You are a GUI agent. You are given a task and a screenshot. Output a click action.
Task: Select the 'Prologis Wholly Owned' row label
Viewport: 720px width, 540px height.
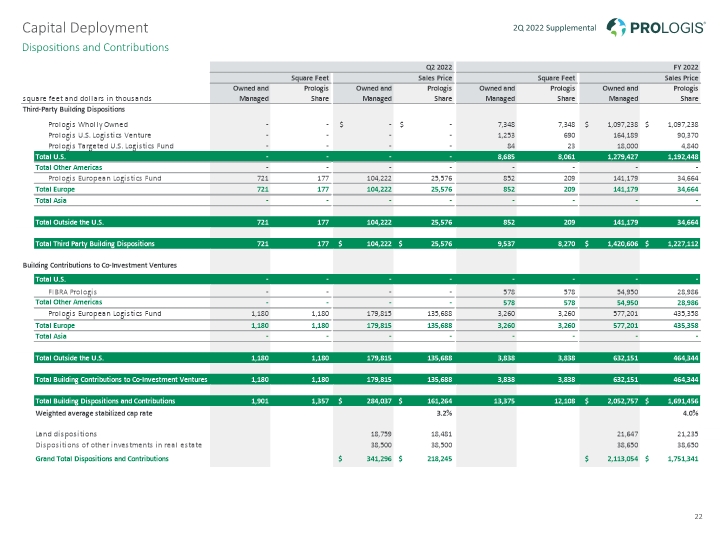(x=88, y=124)
